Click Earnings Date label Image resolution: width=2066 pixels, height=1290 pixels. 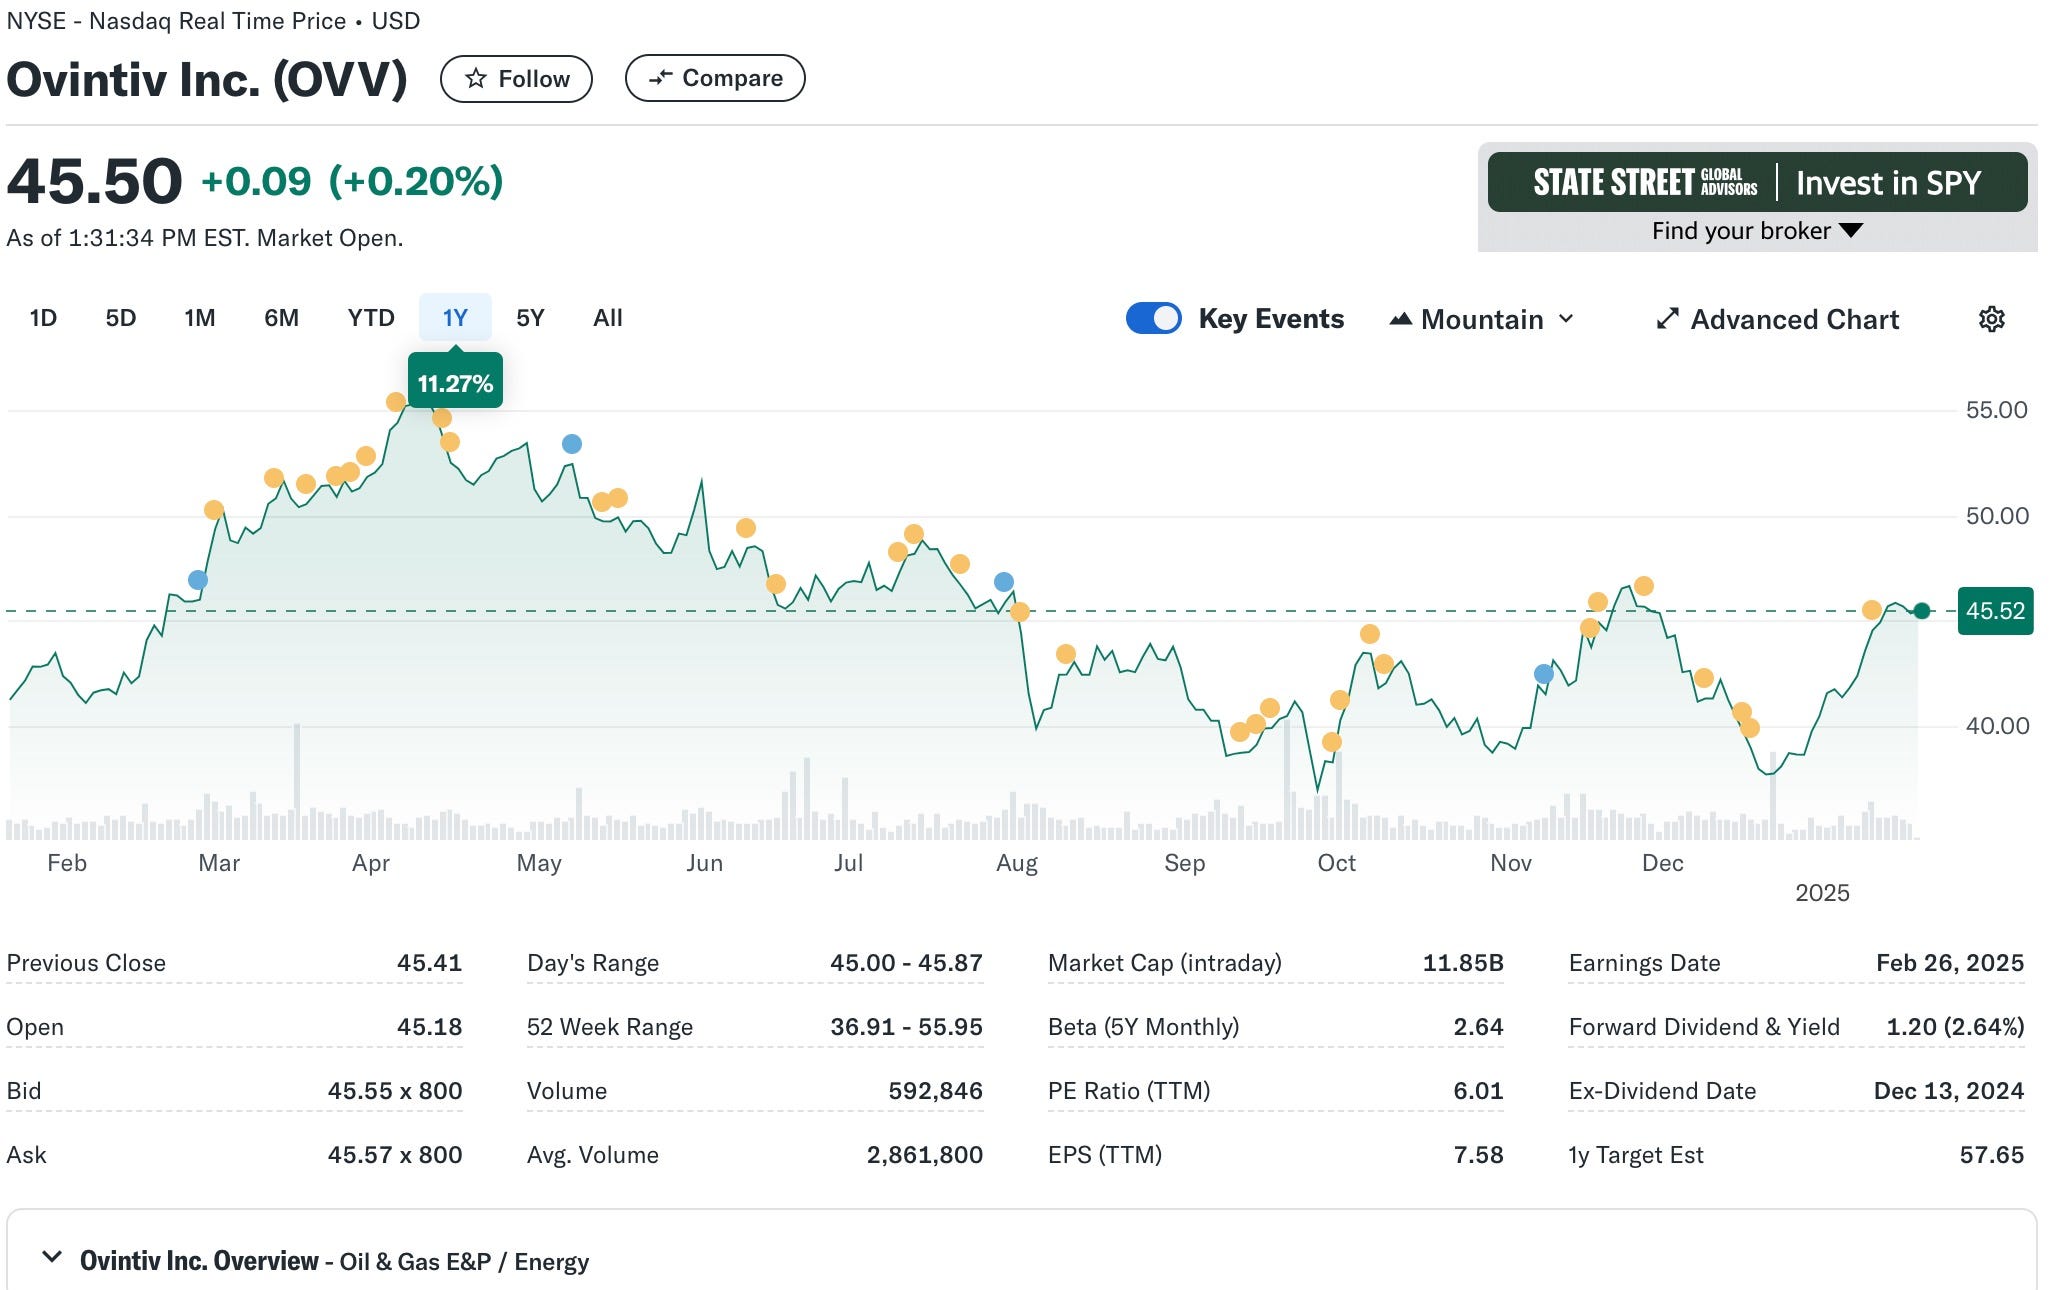1645,963
